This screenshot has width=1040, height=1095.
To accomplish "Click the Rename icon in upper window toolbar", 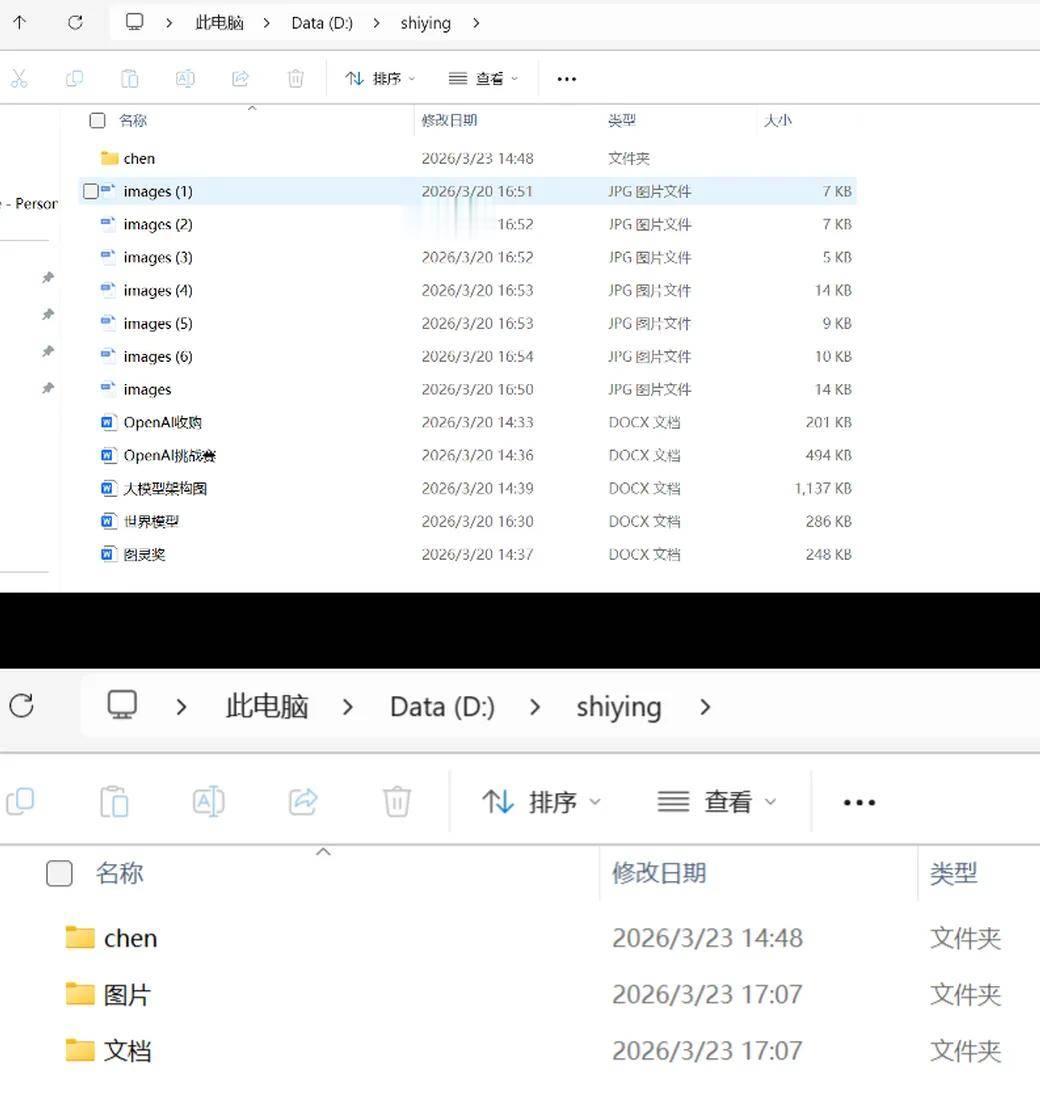I will [185, 78].
